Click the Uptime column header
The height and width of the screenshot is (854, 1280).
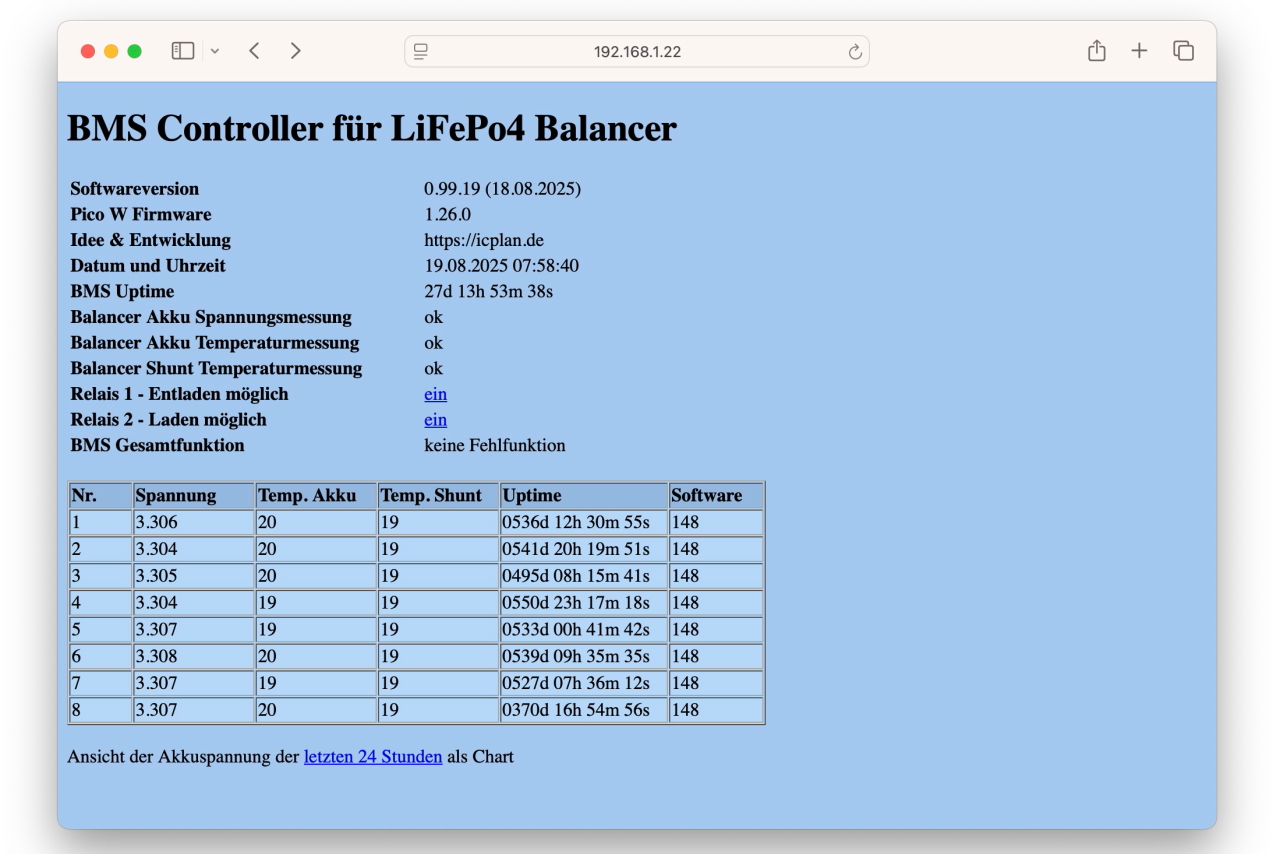pos(532,496)
